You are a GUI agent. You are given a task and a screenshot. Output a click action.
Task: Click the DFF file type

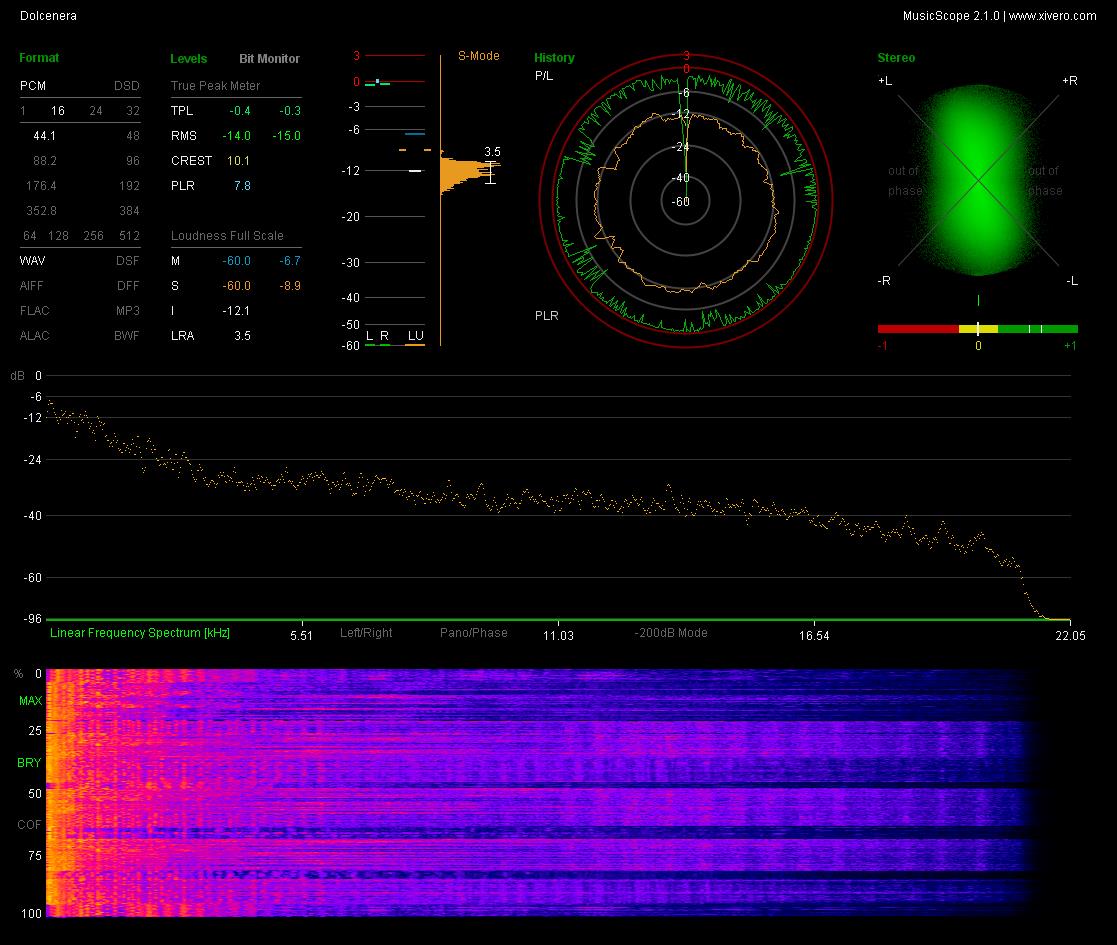pos(128,286)
